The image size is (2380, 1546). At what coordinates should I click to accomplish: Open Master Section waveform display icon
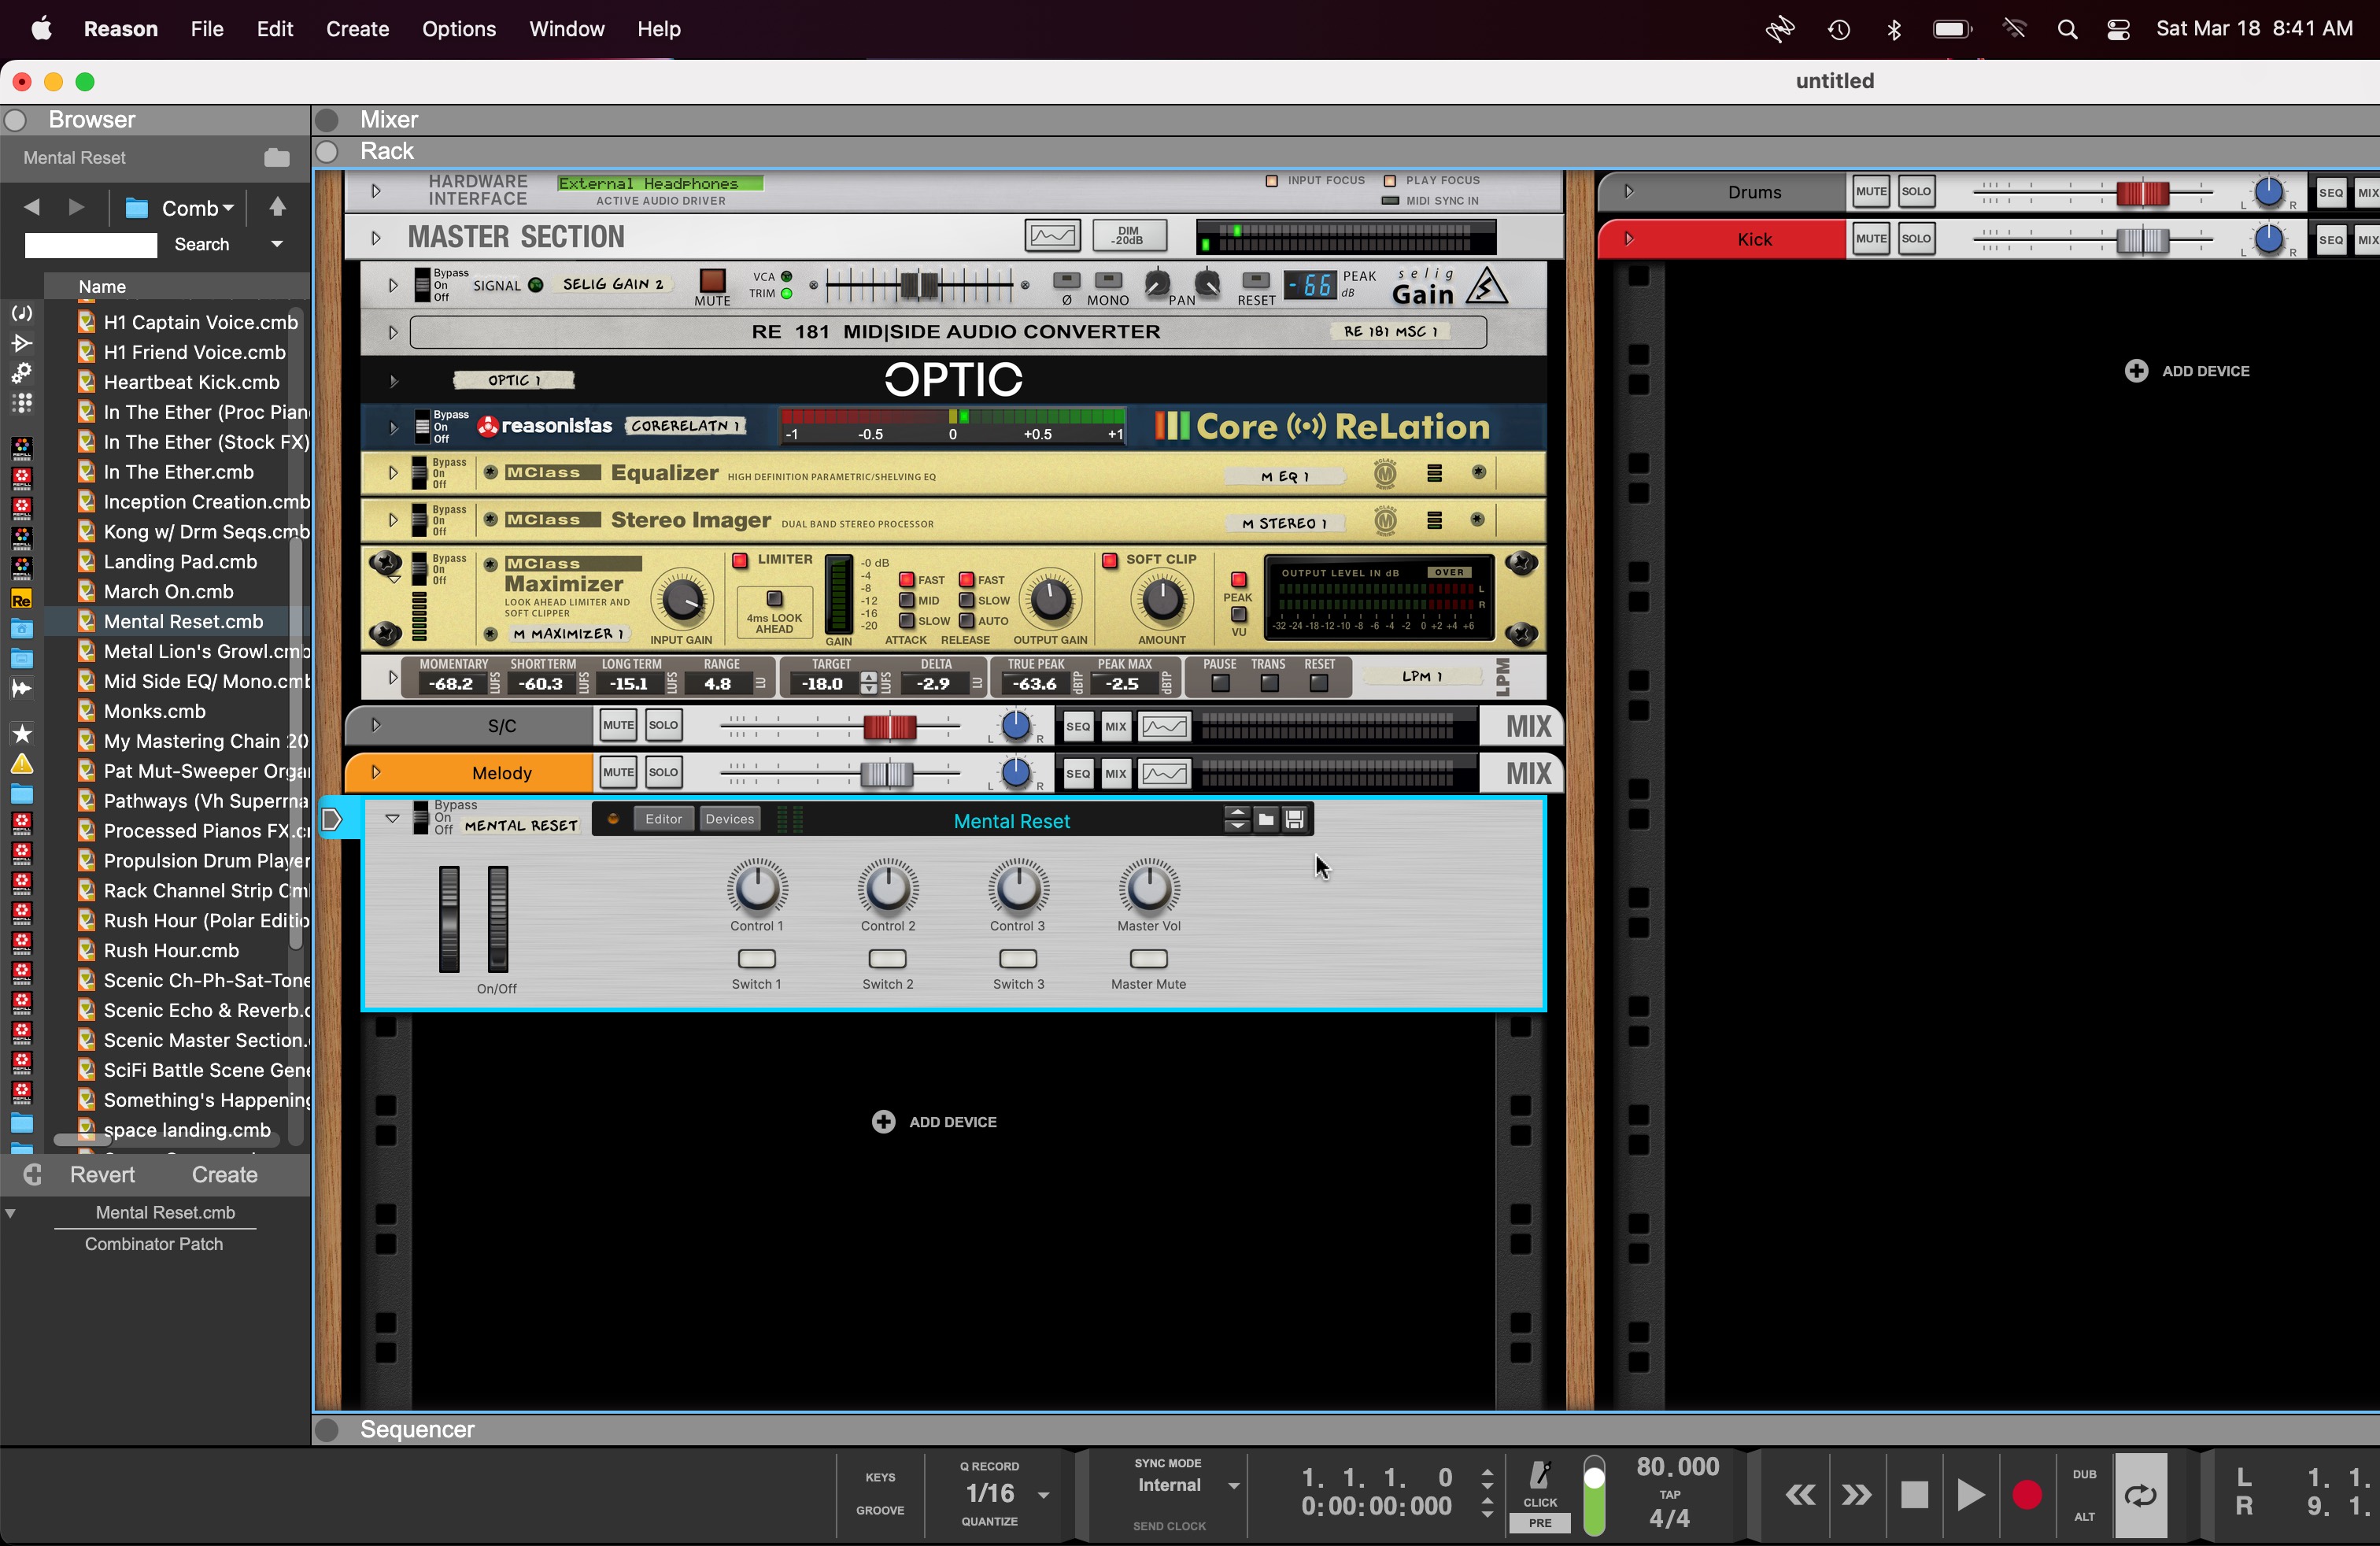(1052, 236)
